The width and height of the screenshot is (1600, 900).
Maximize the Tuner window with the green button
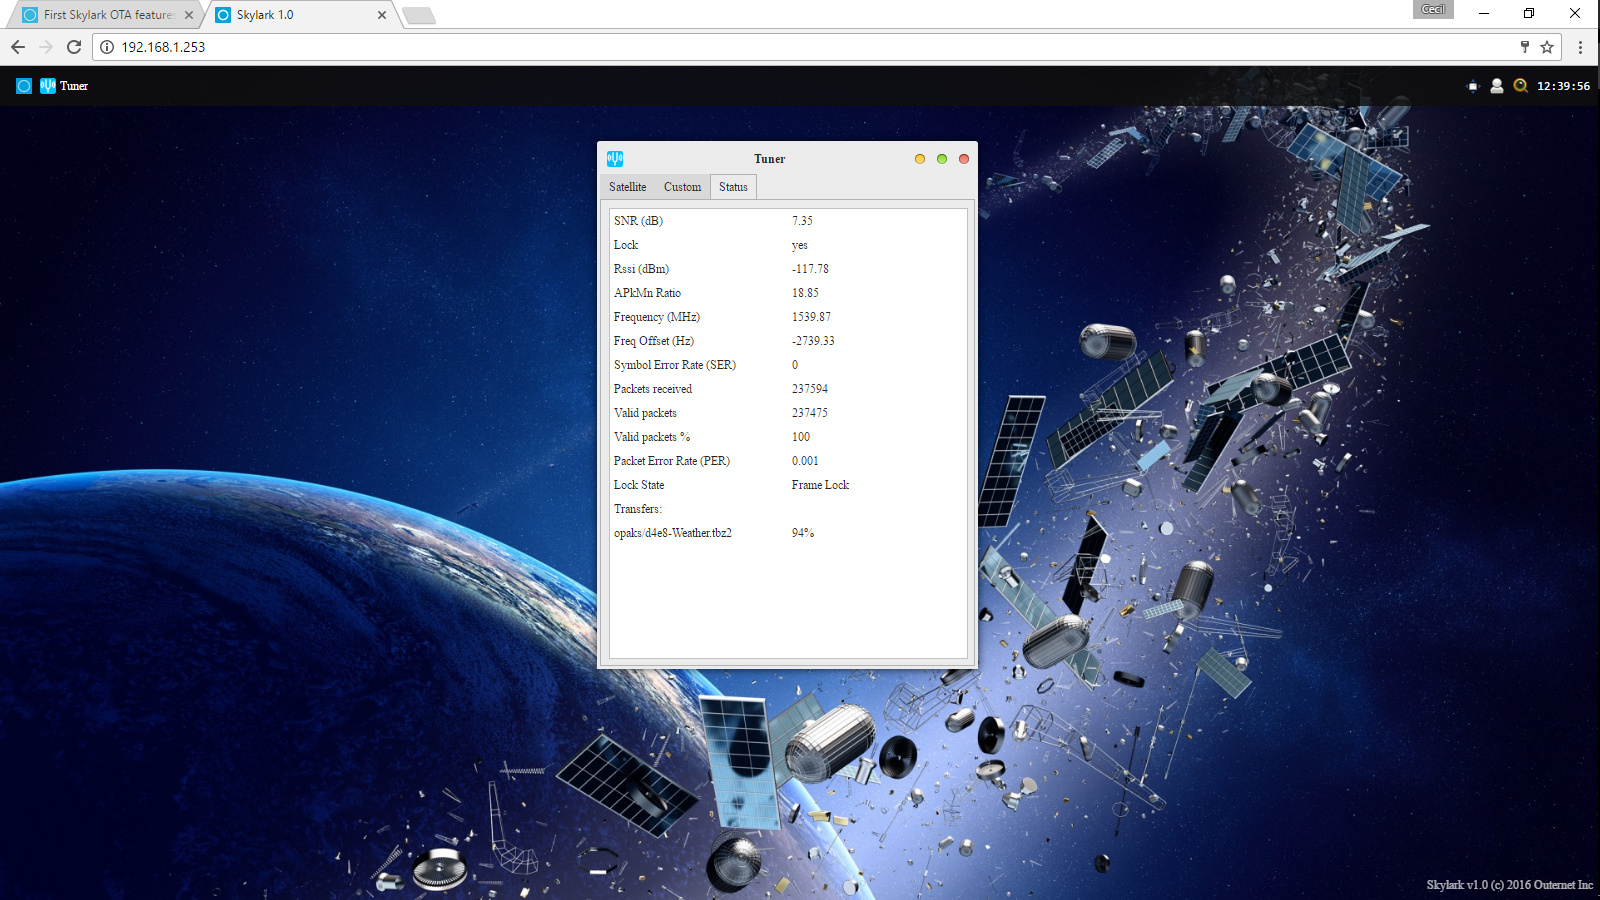point(942,159)
